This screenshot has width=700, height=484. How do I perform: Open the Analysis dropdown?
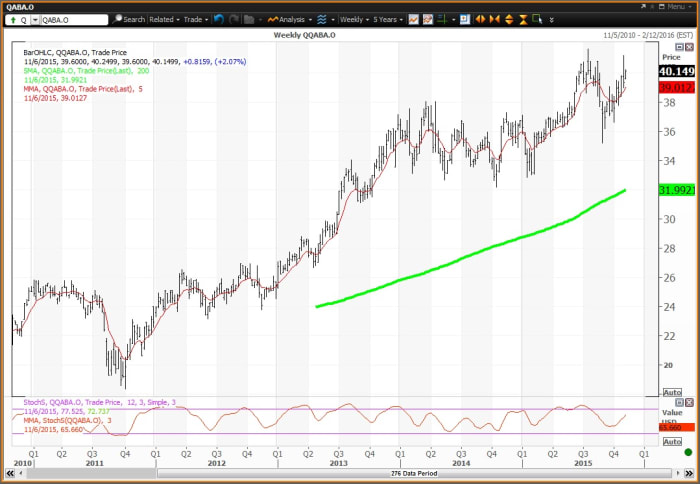(295, 19)
